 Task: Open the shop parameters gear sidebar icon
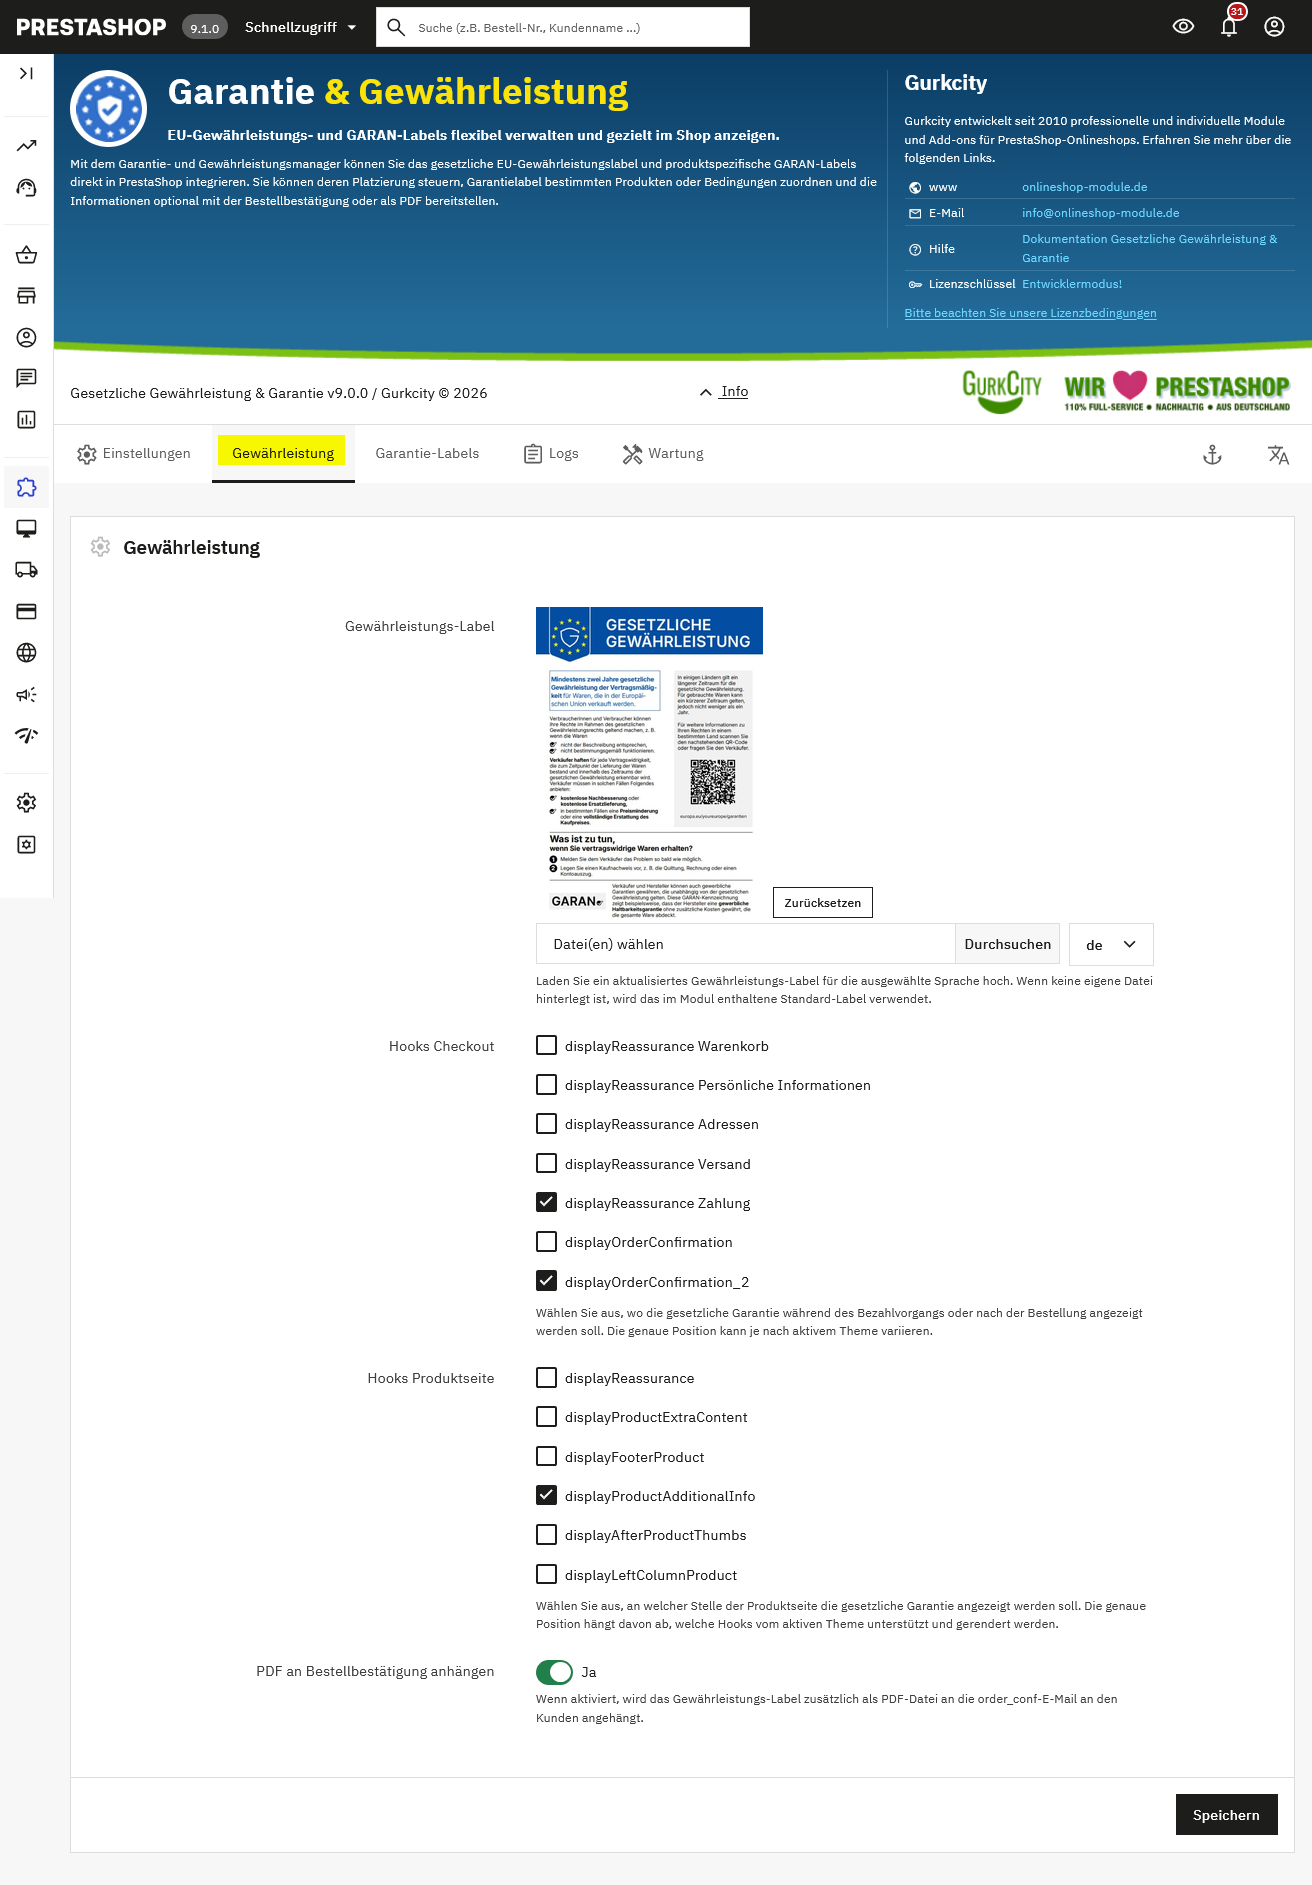tap(26, 803)
